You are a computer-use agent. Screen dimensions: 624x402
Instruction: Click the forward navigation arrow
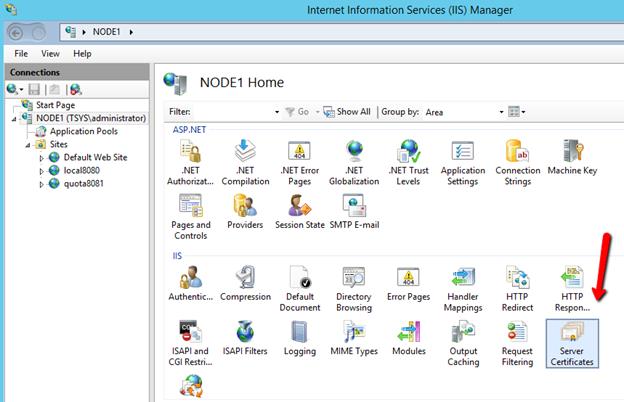tap(39, 33)
